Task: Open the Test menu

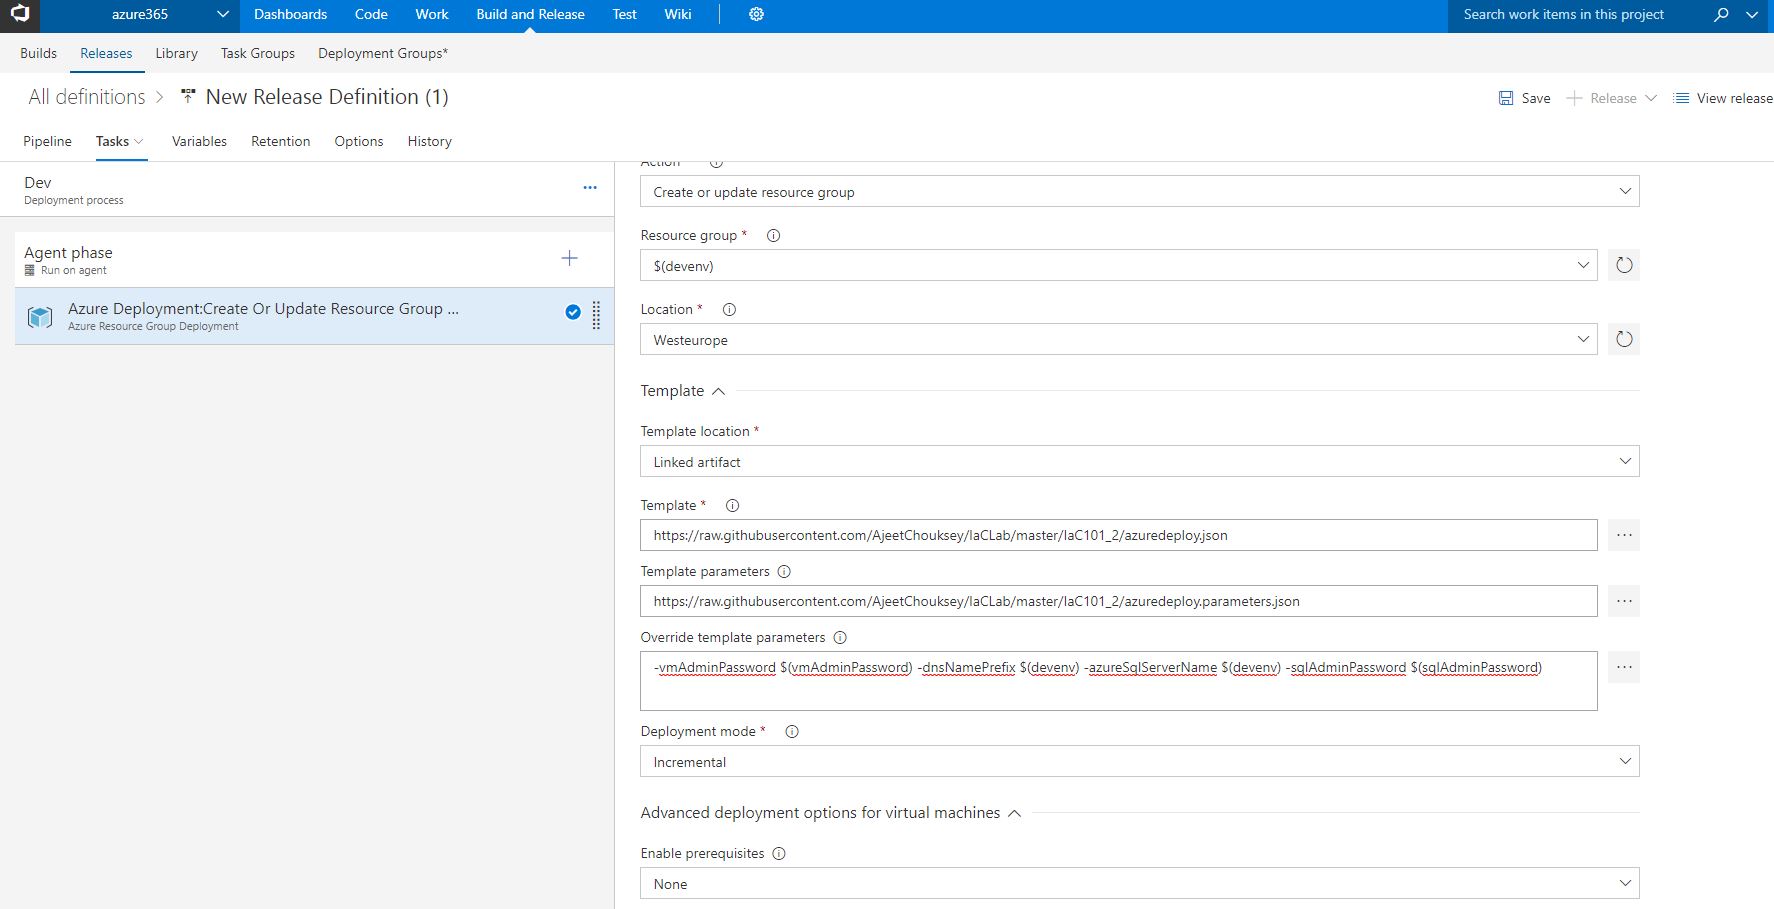Action: click(625, 14)
